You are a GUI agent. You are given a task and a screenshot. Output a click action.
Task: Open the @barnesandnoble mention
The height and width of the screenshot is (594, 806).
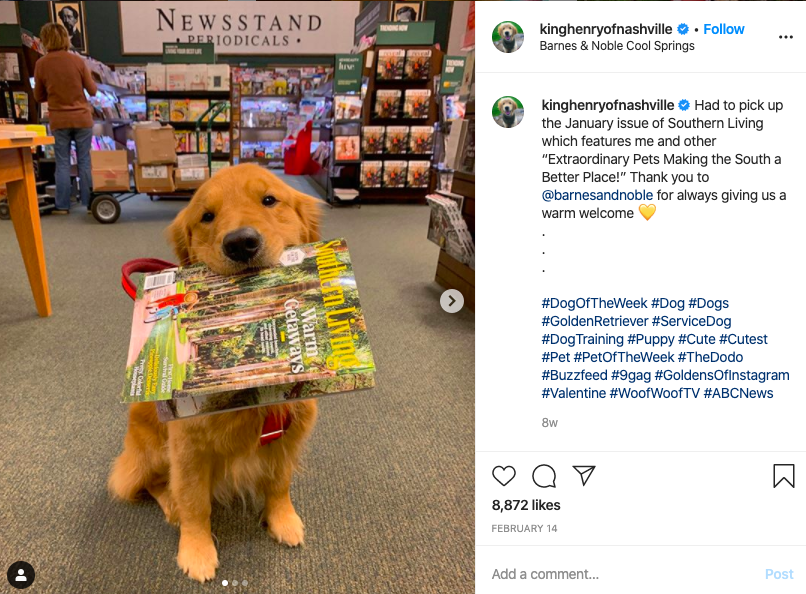coord(597,195)
